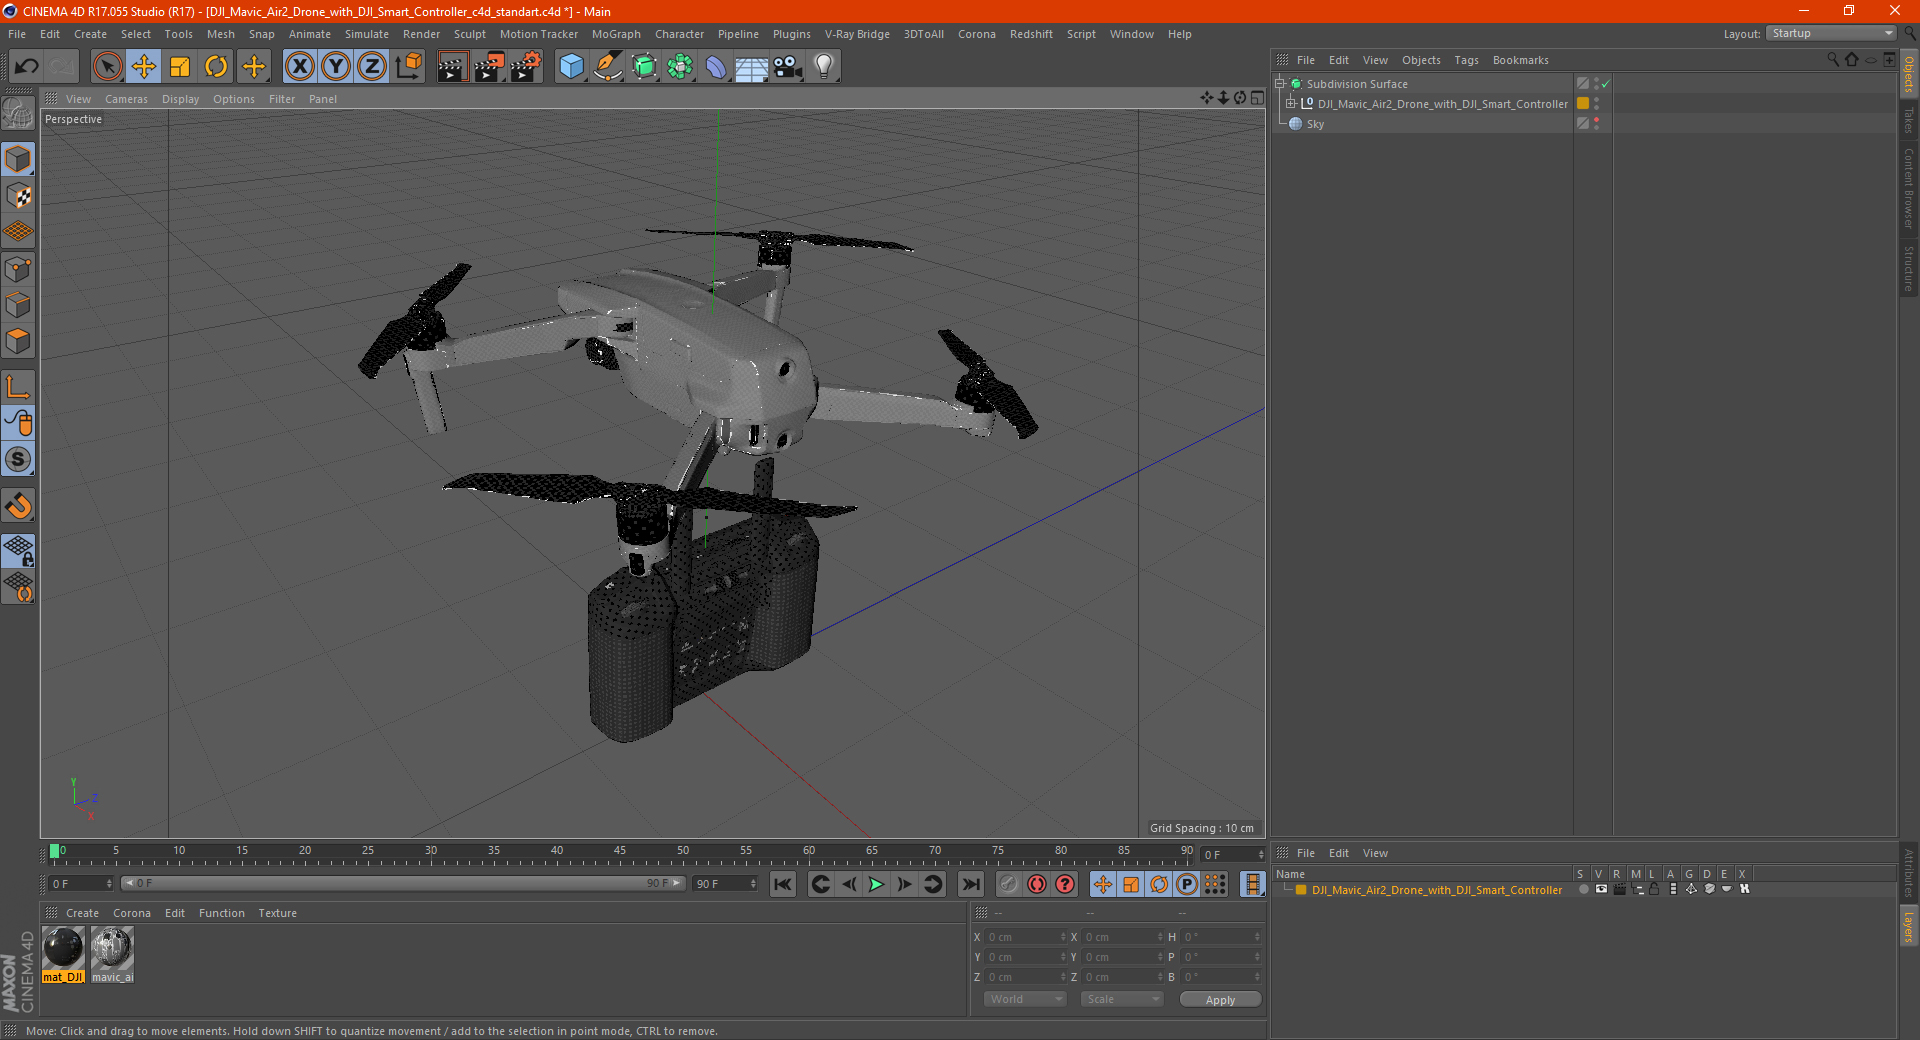This screenshot has width=1920, height=1040.
Task: Toggle Subdivision Surface enable checkmark
Action: (1605, 84)
